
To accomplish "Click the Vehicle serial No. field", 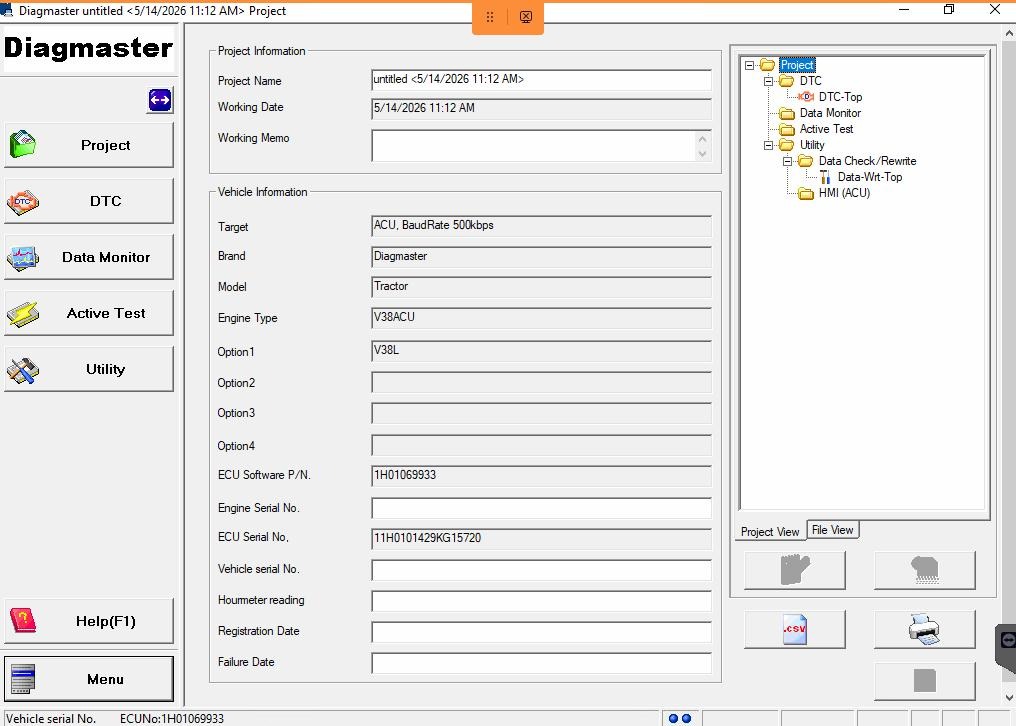I will click(541, 570).
